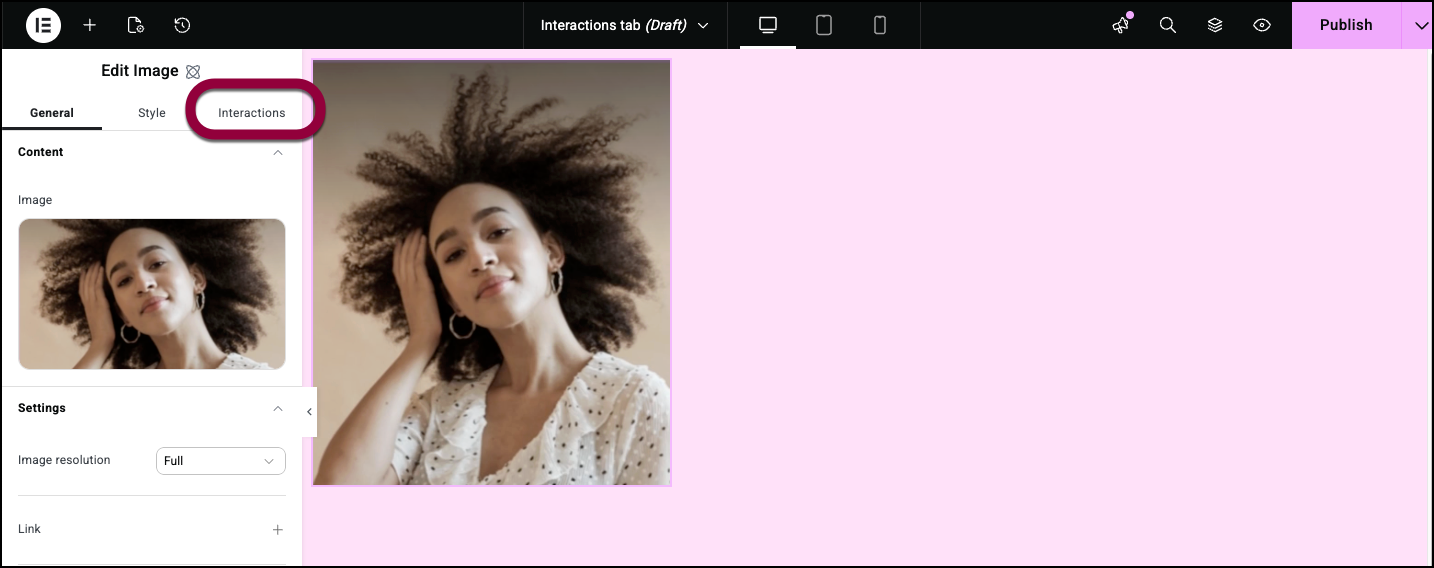Click the Publish button
1434x568 pixels.
pyautogui.click(x=1345, y=25)
